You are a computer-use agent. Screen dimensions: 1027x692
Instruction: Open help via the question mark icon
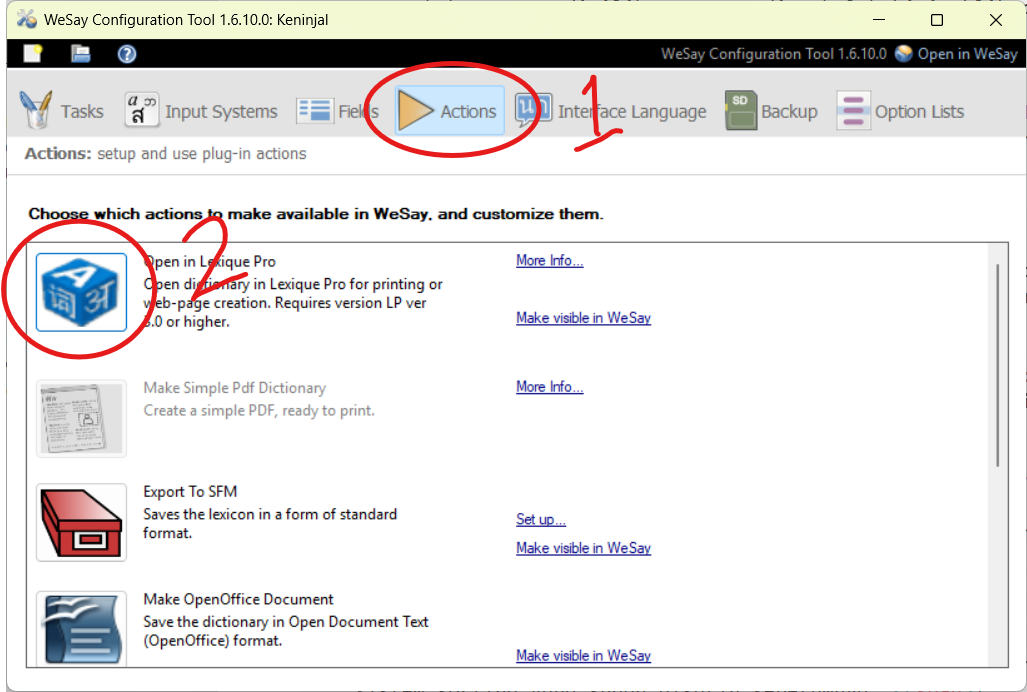[x=127, y=54]
